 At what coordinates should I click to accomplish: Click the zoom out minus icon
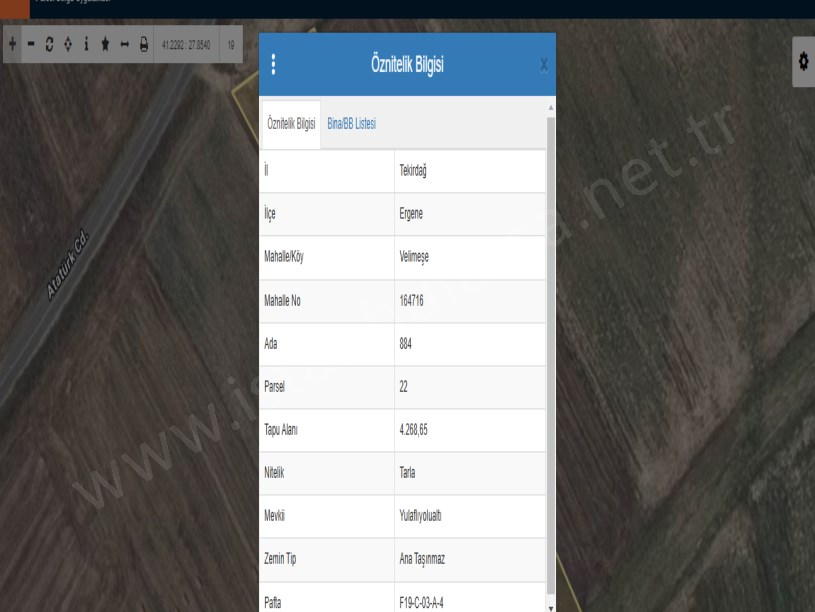click(31, 46)
